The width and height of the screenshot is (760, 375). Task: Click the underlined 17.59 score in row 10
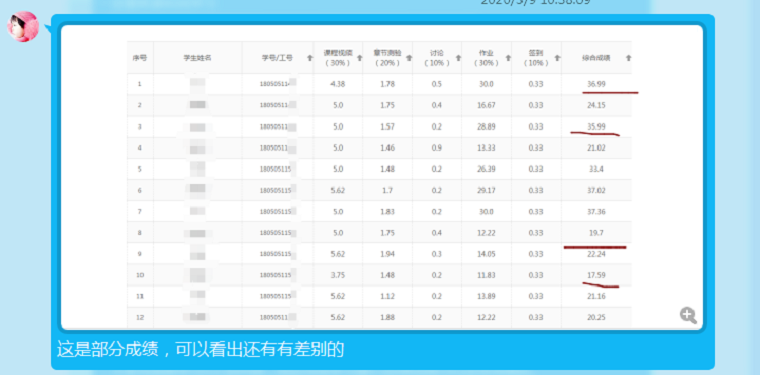[x=596, y=275]
